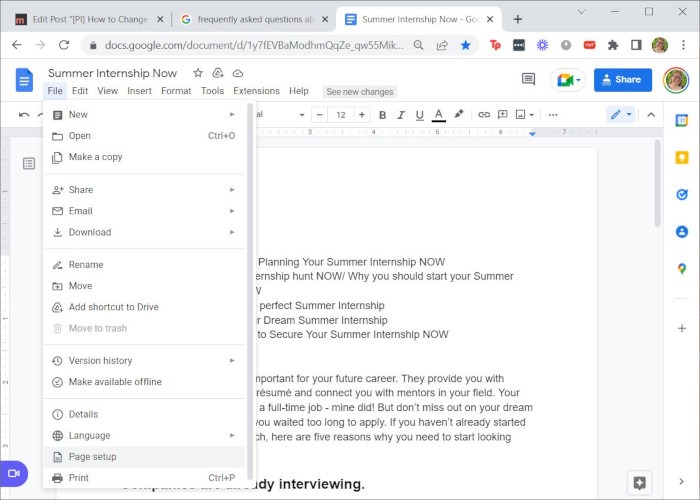
Task: Click the Explore button at the bottom right
Action: (639, 483)
